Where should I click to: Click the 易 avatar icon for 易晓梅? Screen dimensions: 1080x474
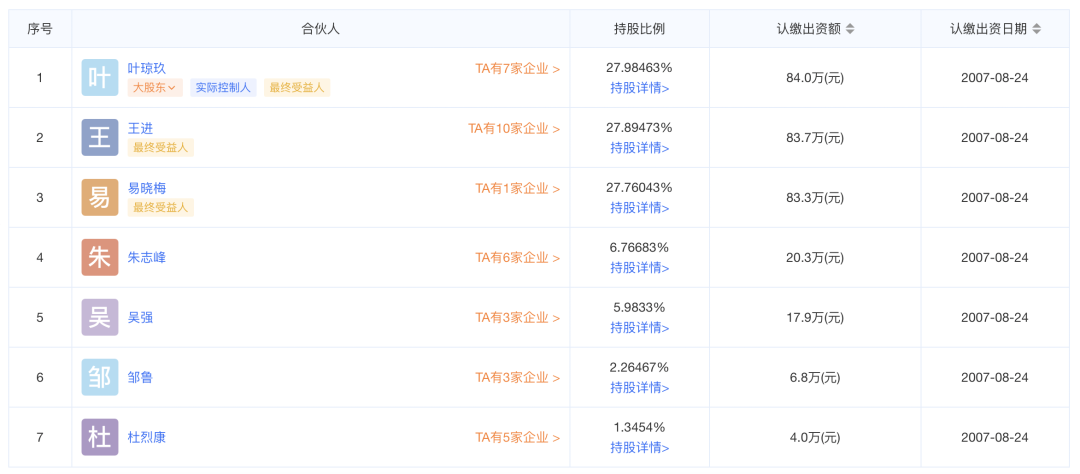point(100,198)
